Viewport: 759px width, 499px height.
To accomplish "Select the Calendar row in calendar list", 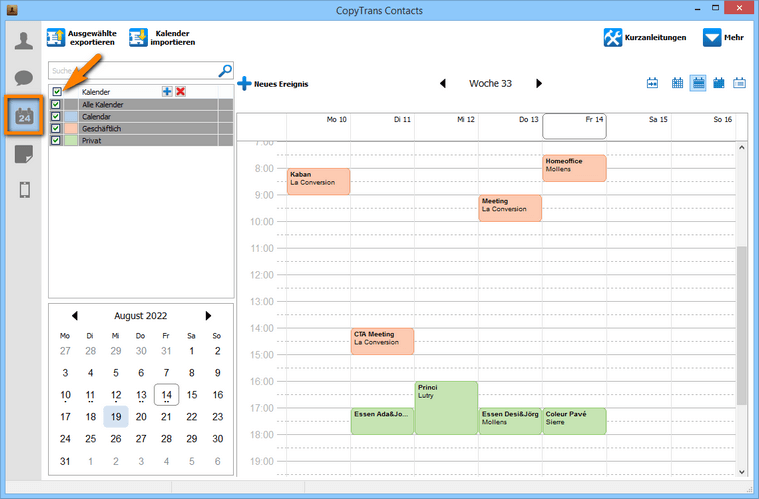I will pos(141,117).
